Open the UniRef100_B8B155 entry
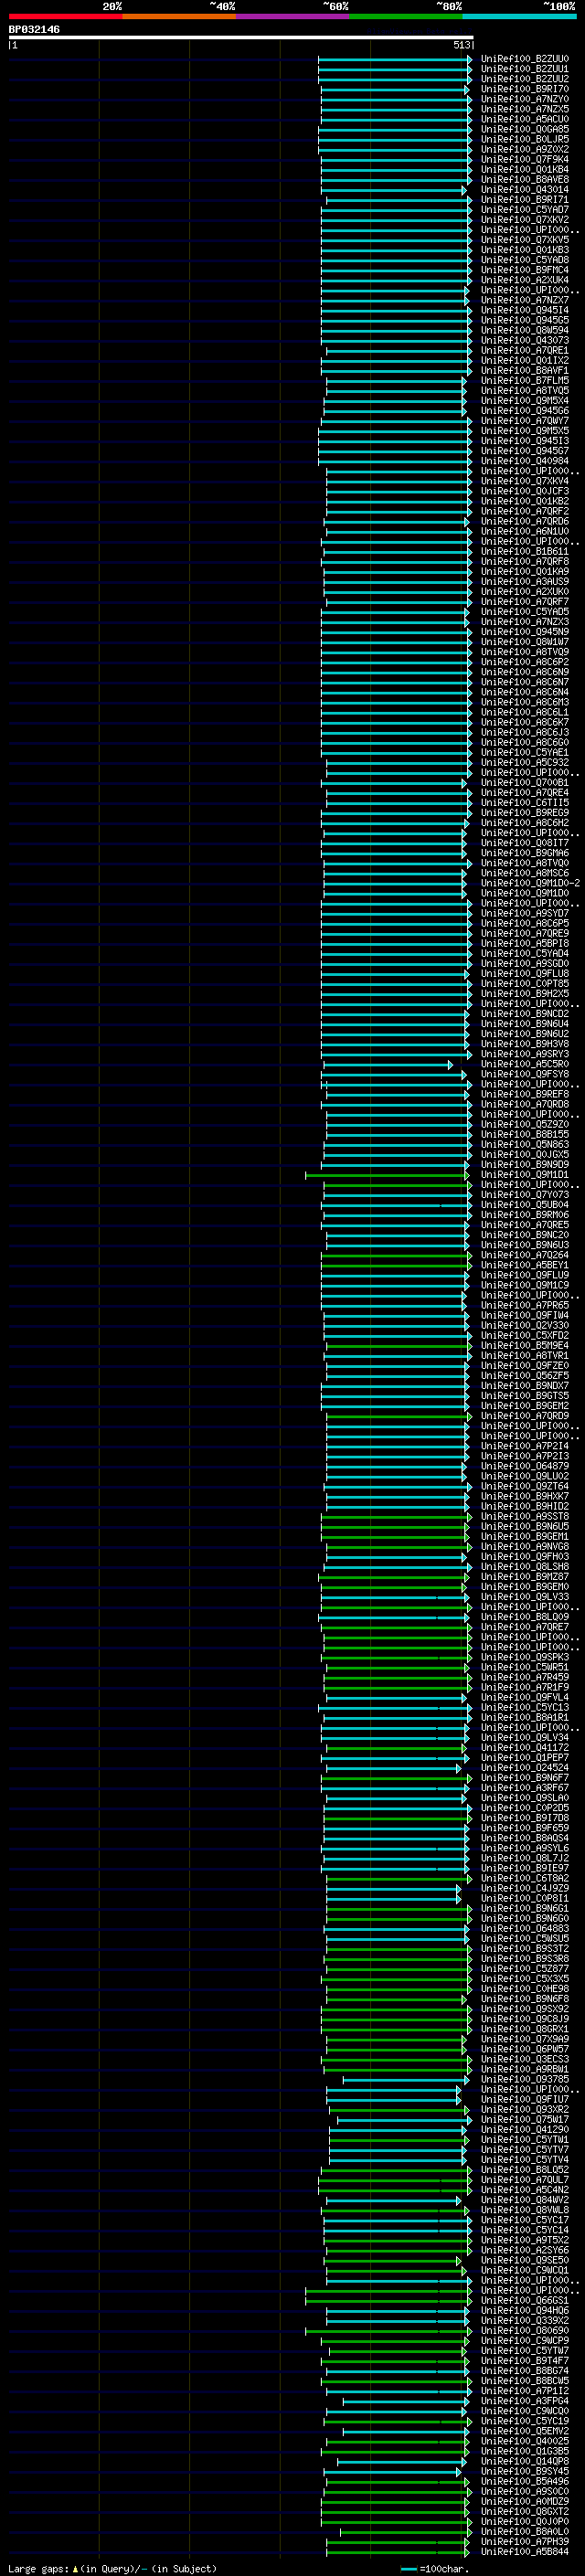585x2576 pixels. coord(525,1134)
